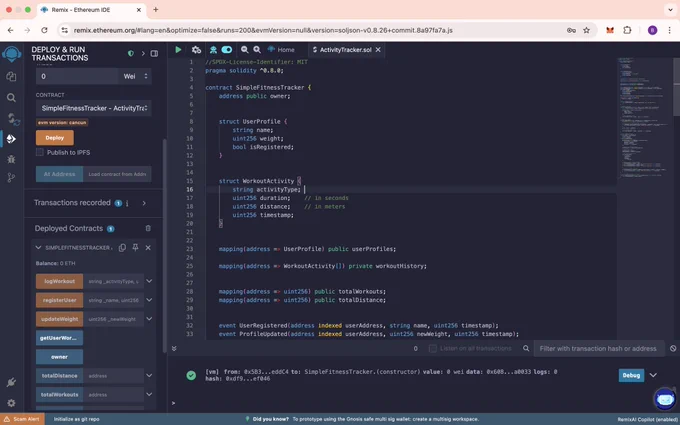Image resolution: width=680 pixels, height=425 pixels.
Task: Open the Wei unit dropdown
Action: [x=135, y=76]
